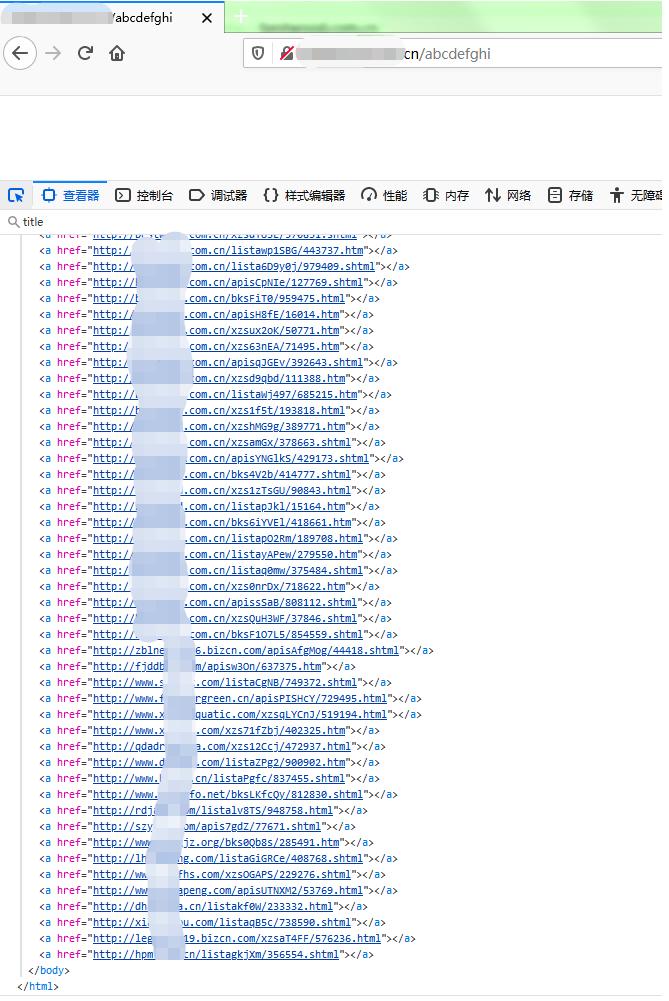This screenshot has height=1001, width=669.
Task: Focus the HTML search field containing title
Action: [x=332, y=222]
